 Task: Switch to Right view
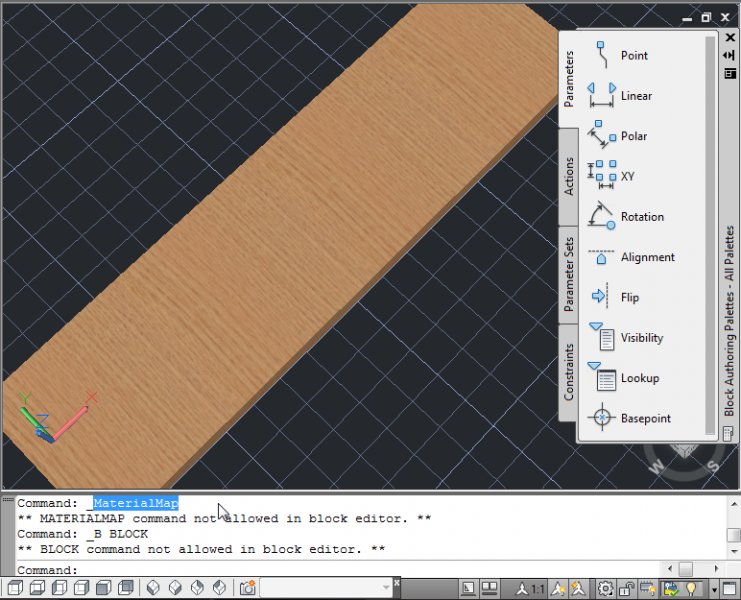(x=81, y=588)
